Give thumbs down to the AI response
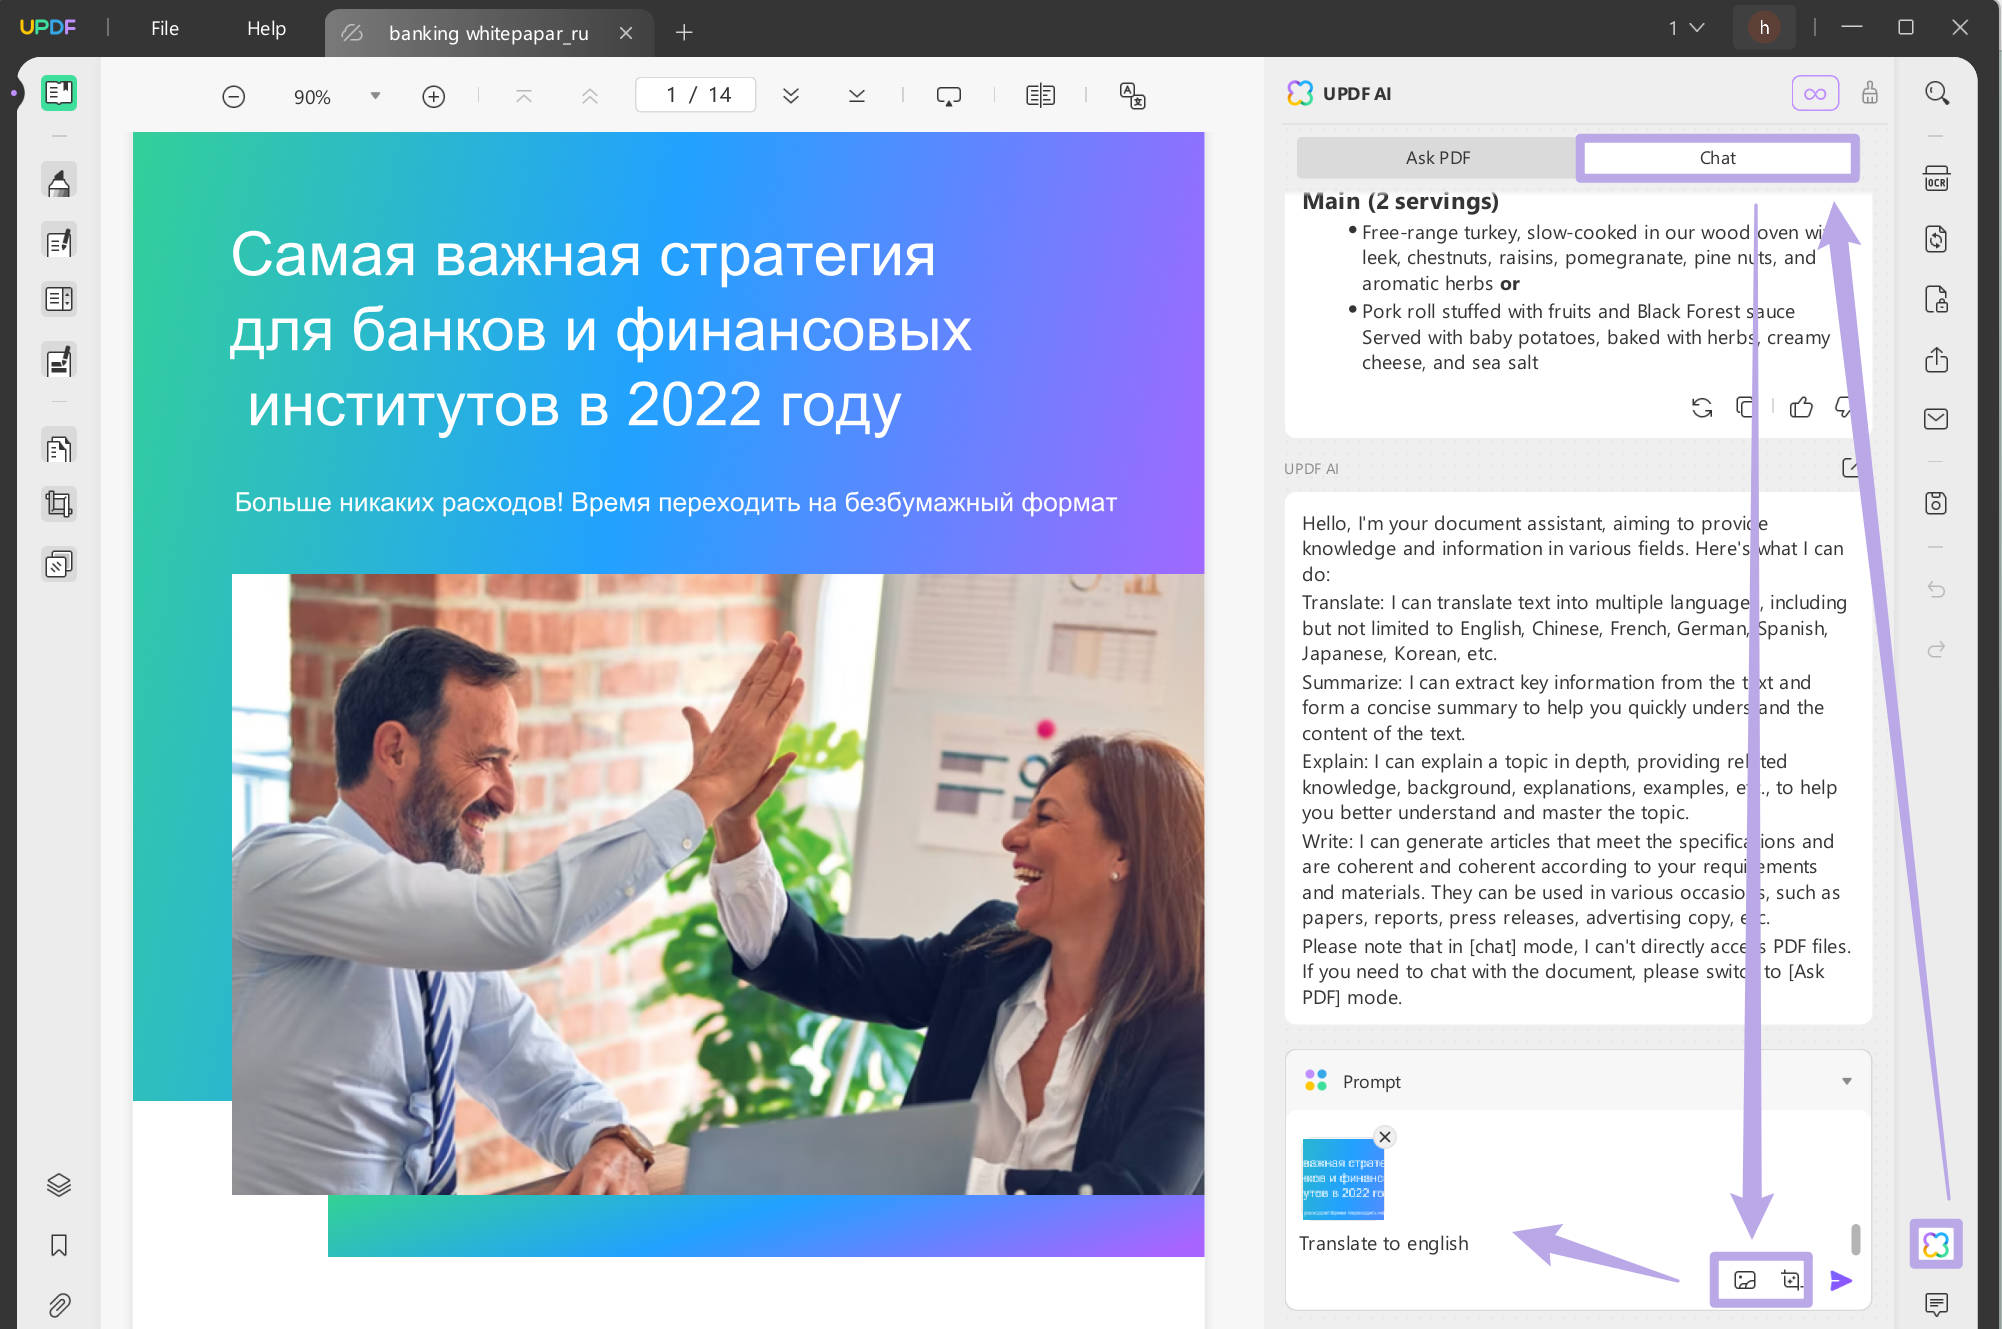The image size is (2002, 1329). coord(1844,408)
